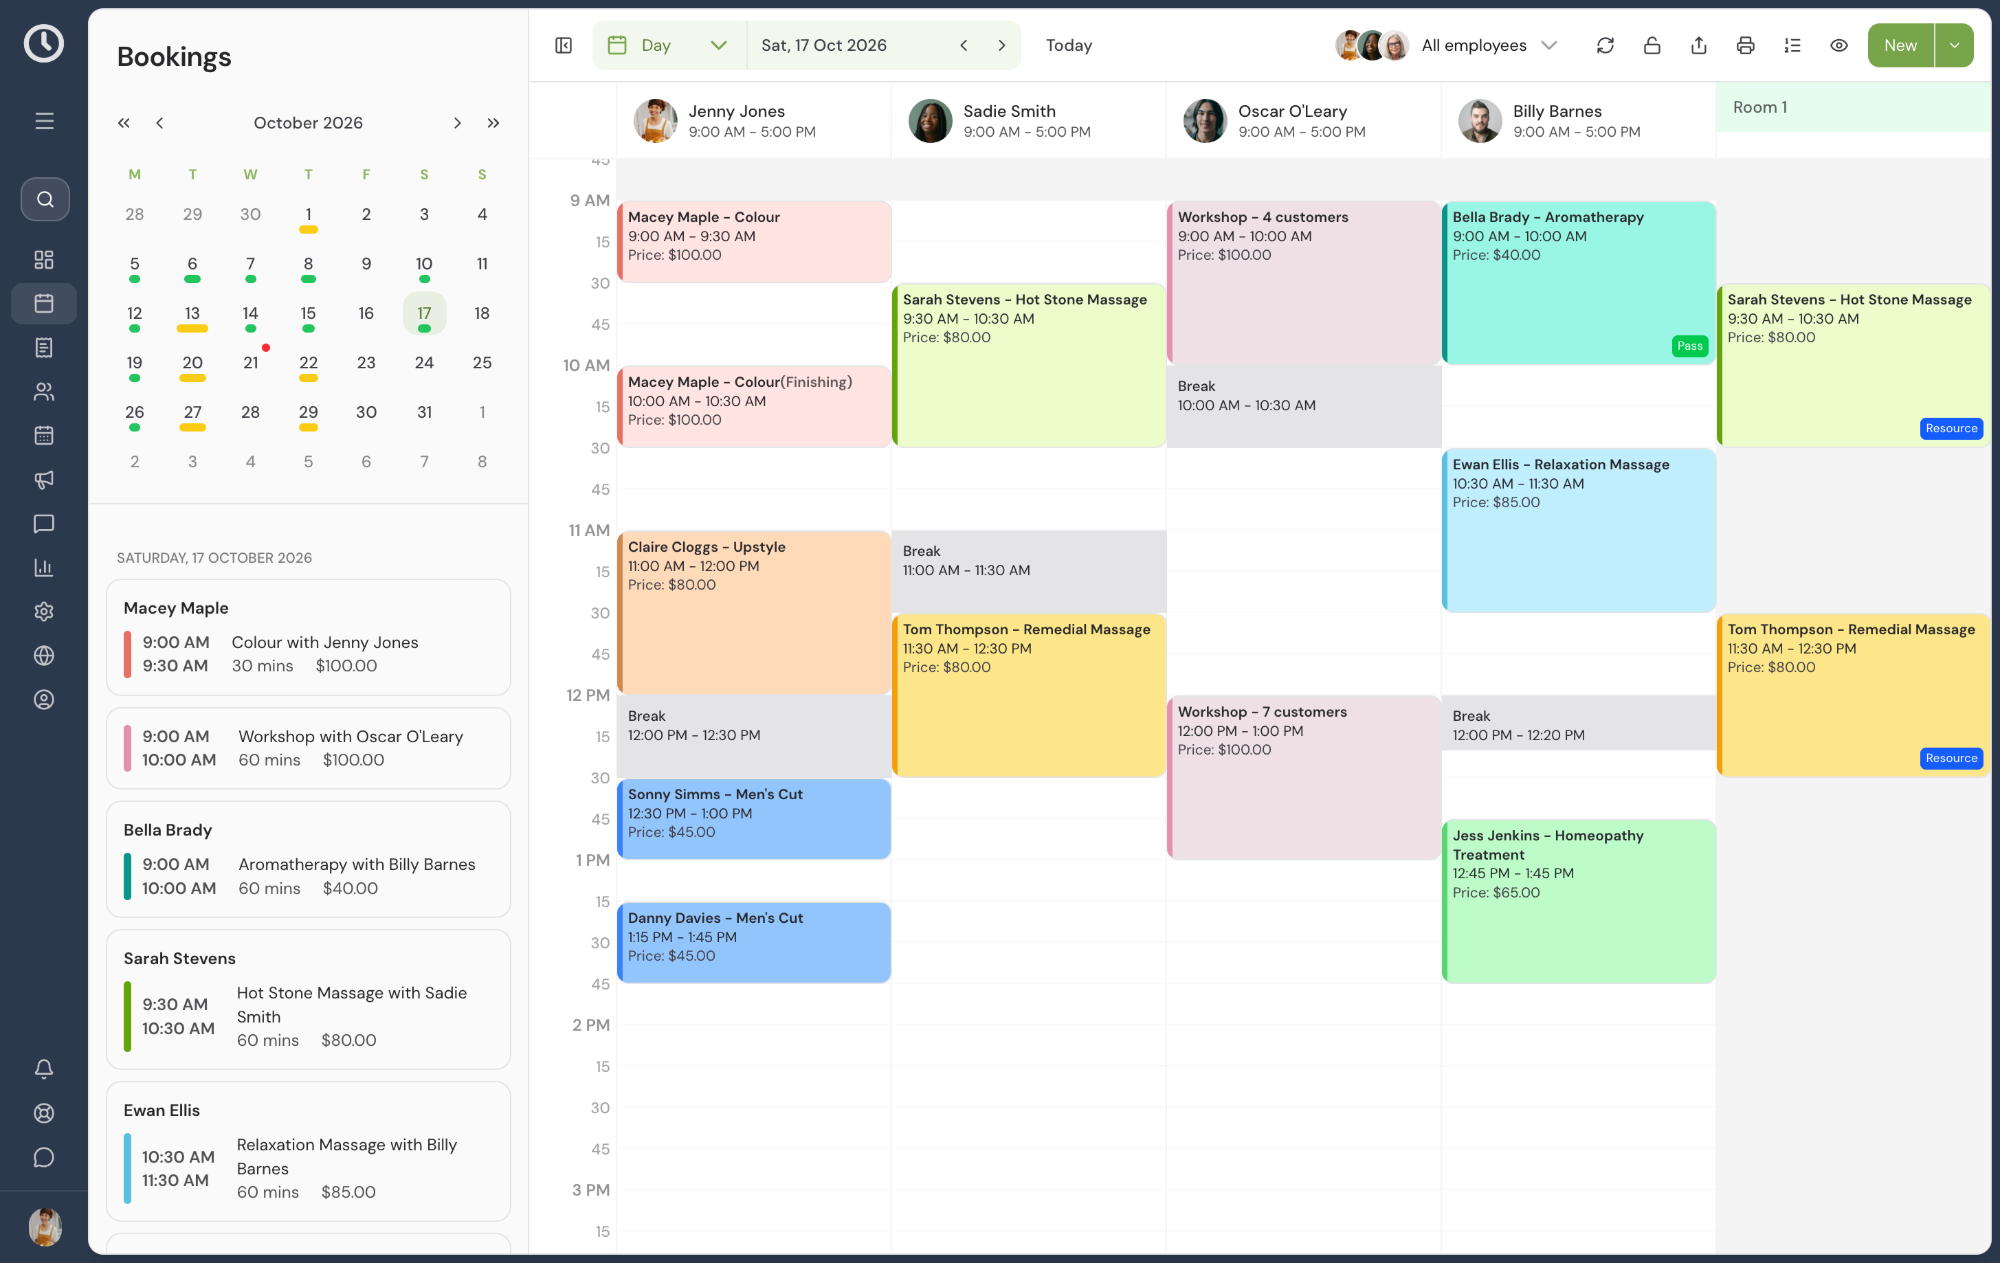Open the dashboard grid icon
Image resolution: width=2000 pixels, height=1263 pixels.
coord(44,260)
